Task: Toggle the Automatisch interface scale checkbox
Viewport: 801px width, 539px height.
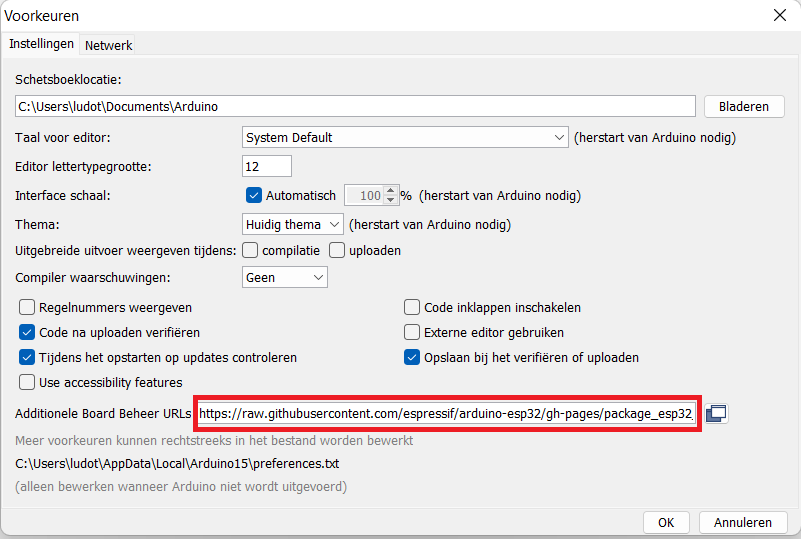Action: (x=254, y=195)
